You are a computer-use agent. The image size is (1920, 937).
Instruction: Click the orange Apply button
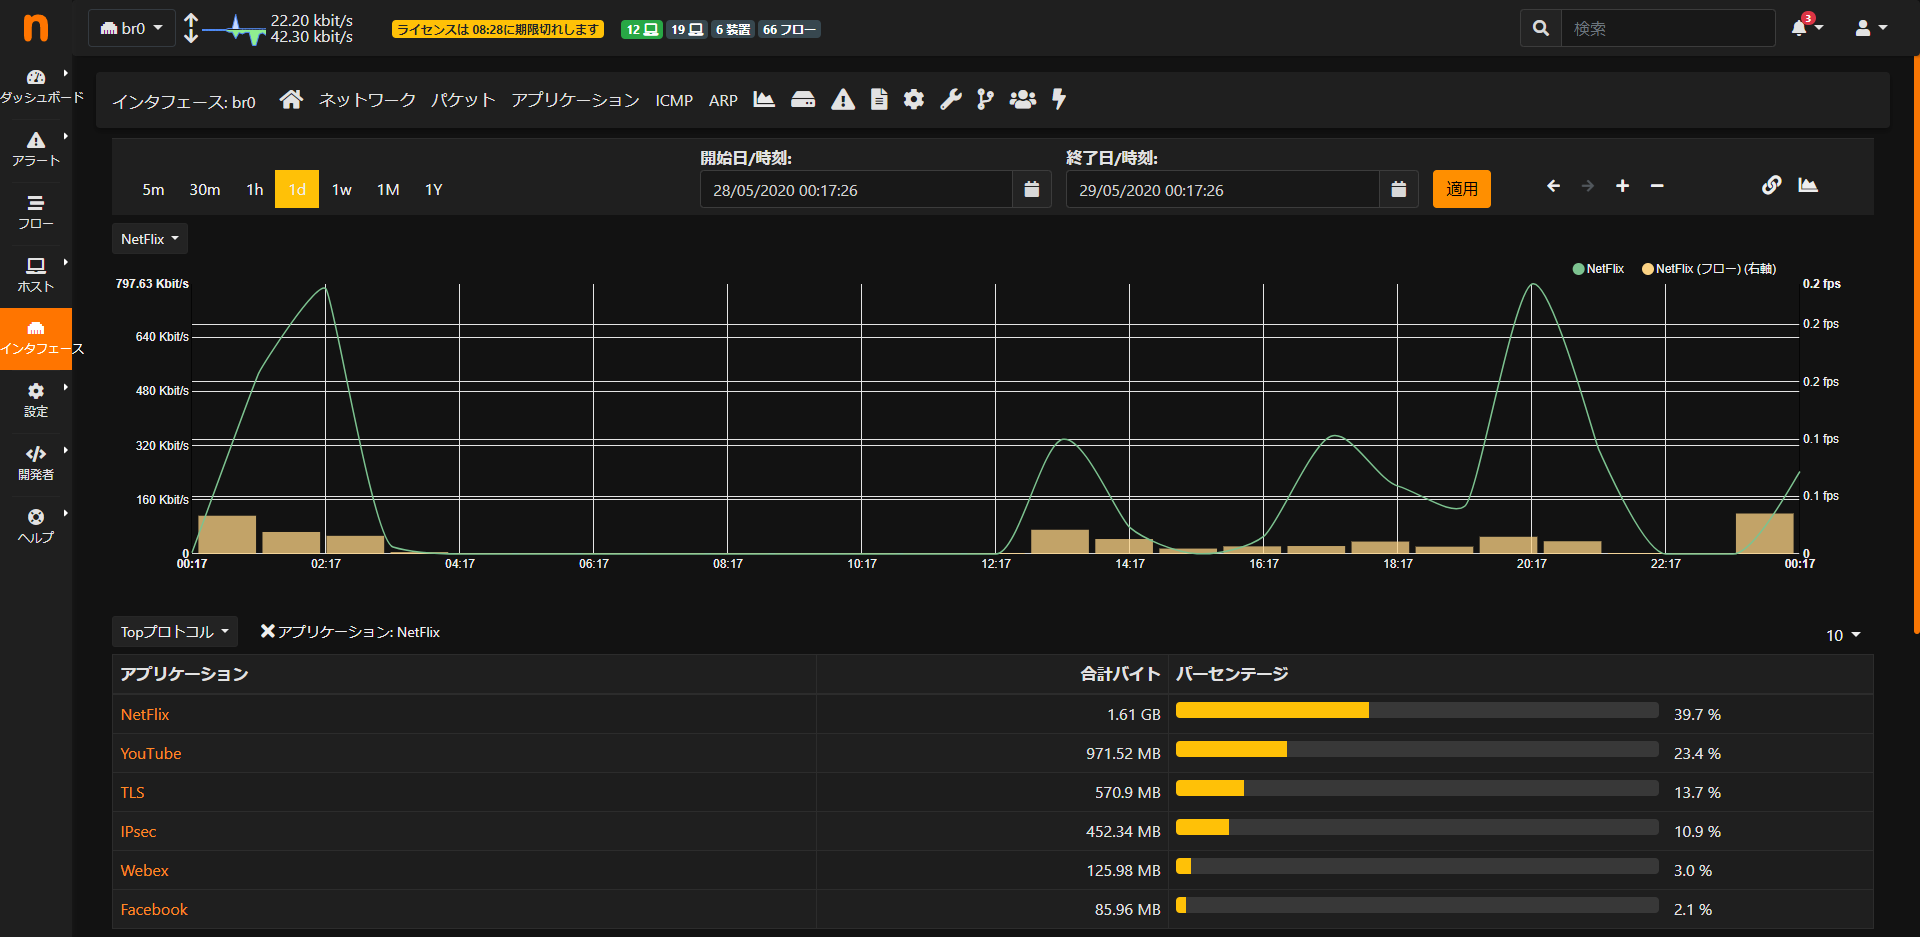(1461, 189)
